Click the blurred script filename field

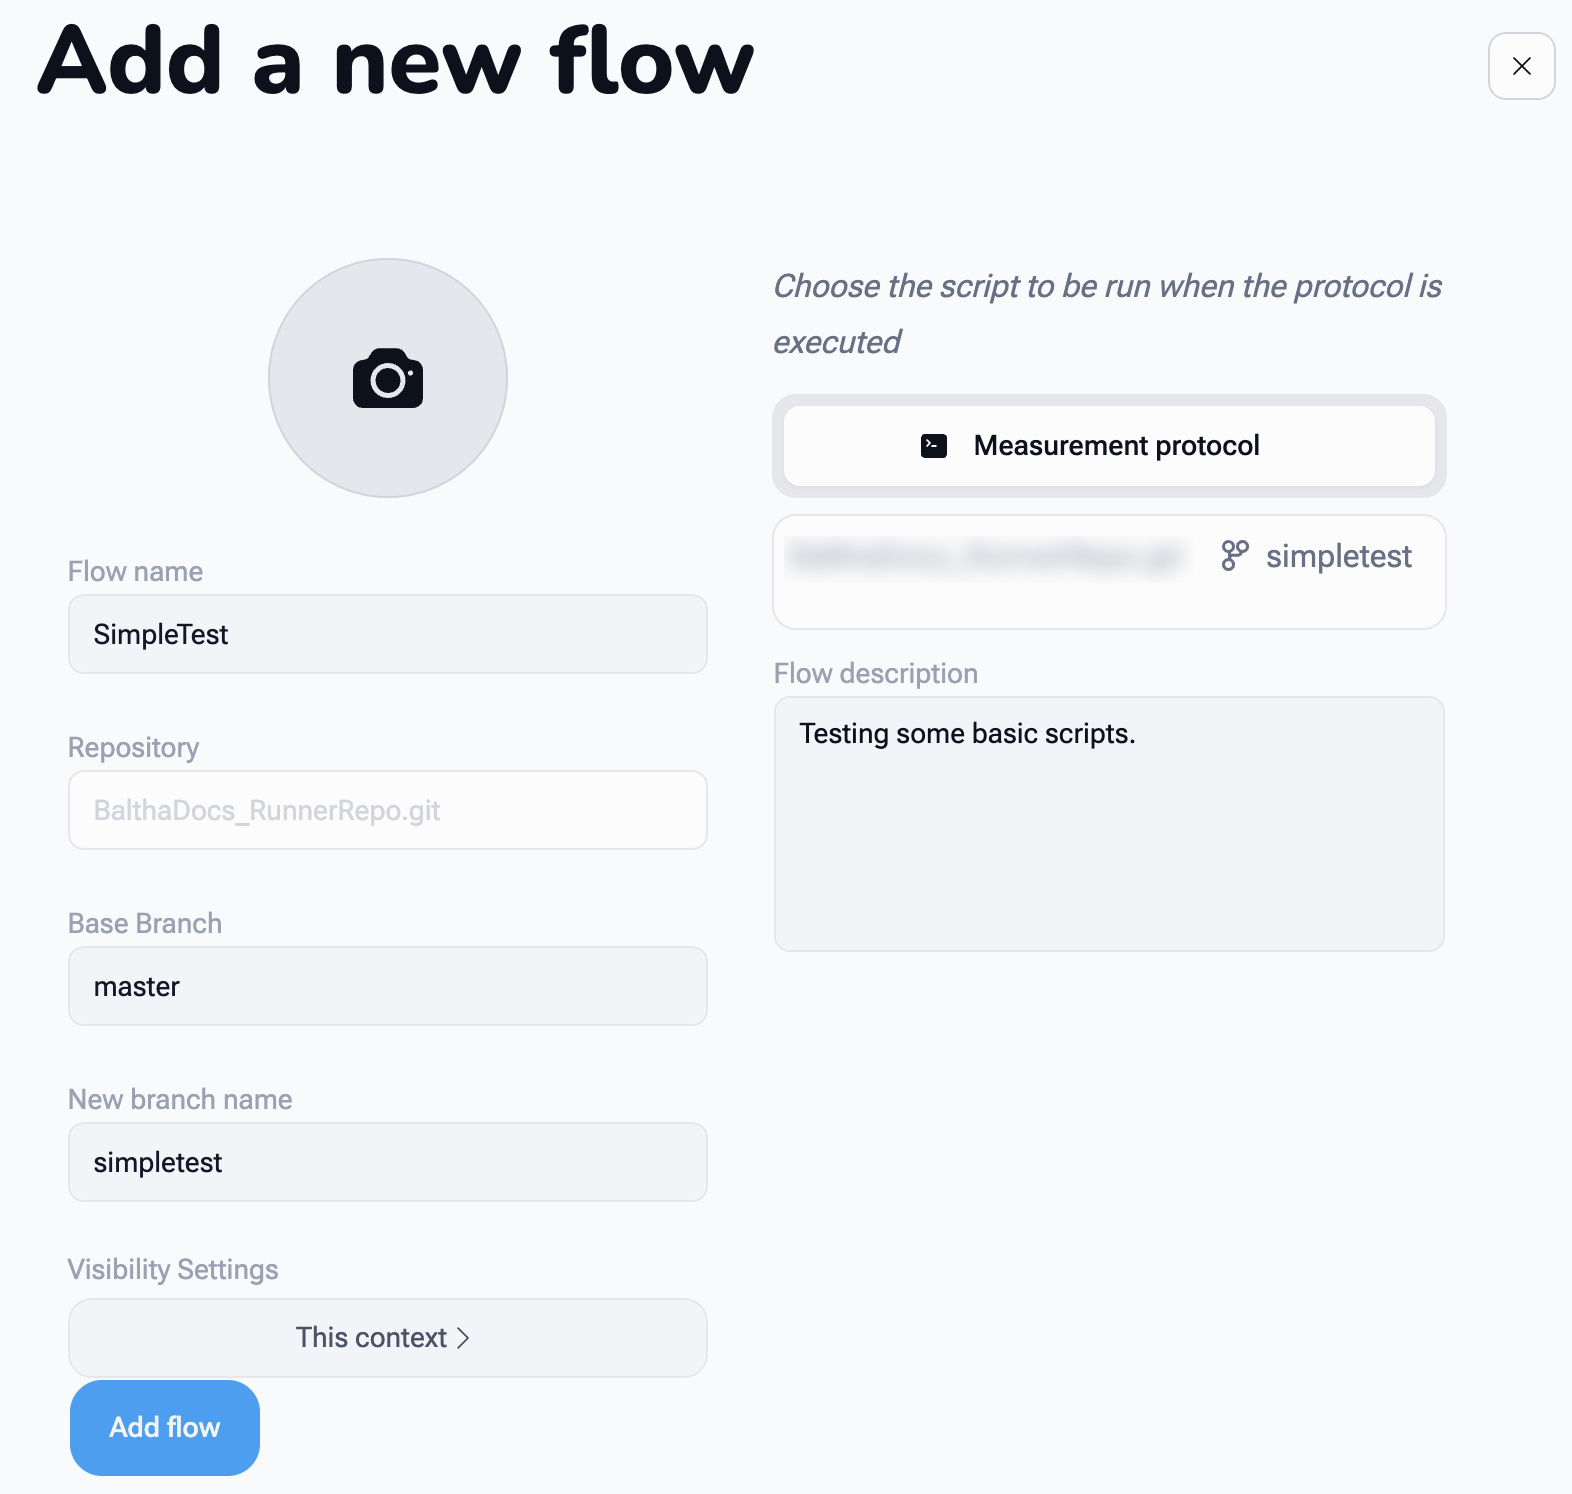[x=988, y=556]
